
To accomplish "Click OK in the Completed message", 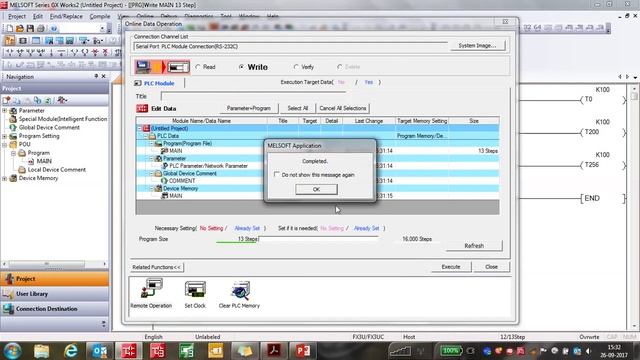I will (316, 189).
